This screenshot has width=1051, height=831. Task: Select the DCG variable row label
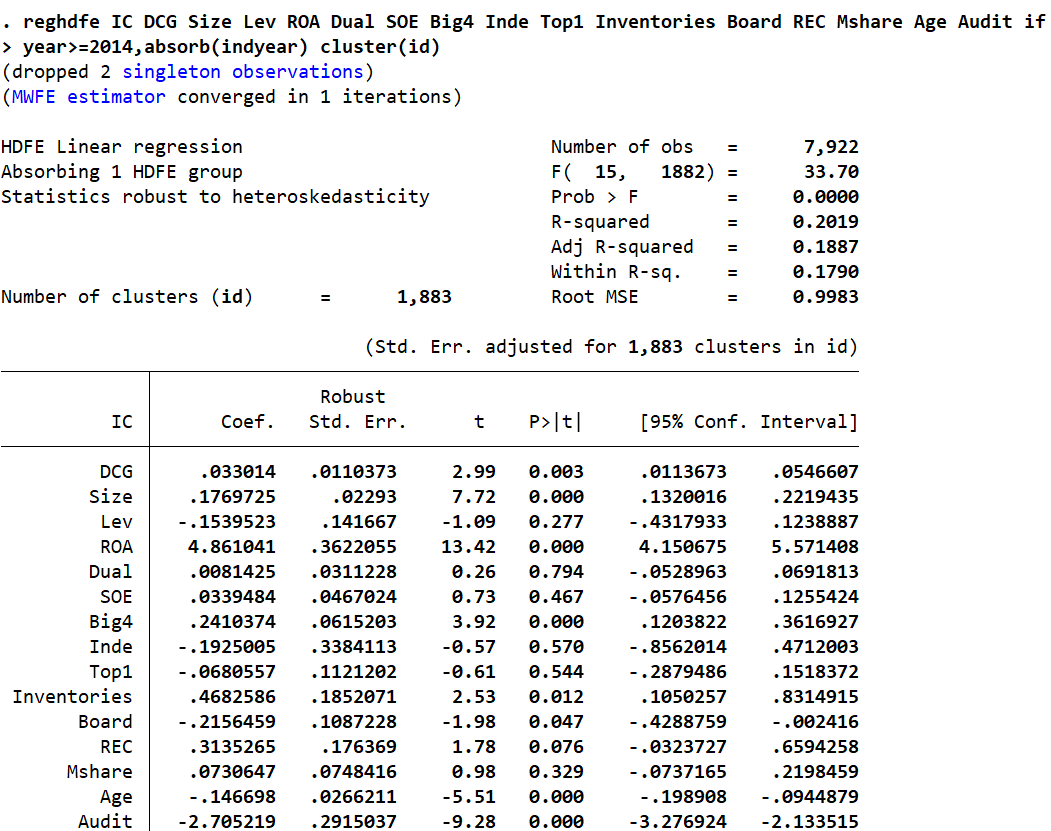coord(115,472)
